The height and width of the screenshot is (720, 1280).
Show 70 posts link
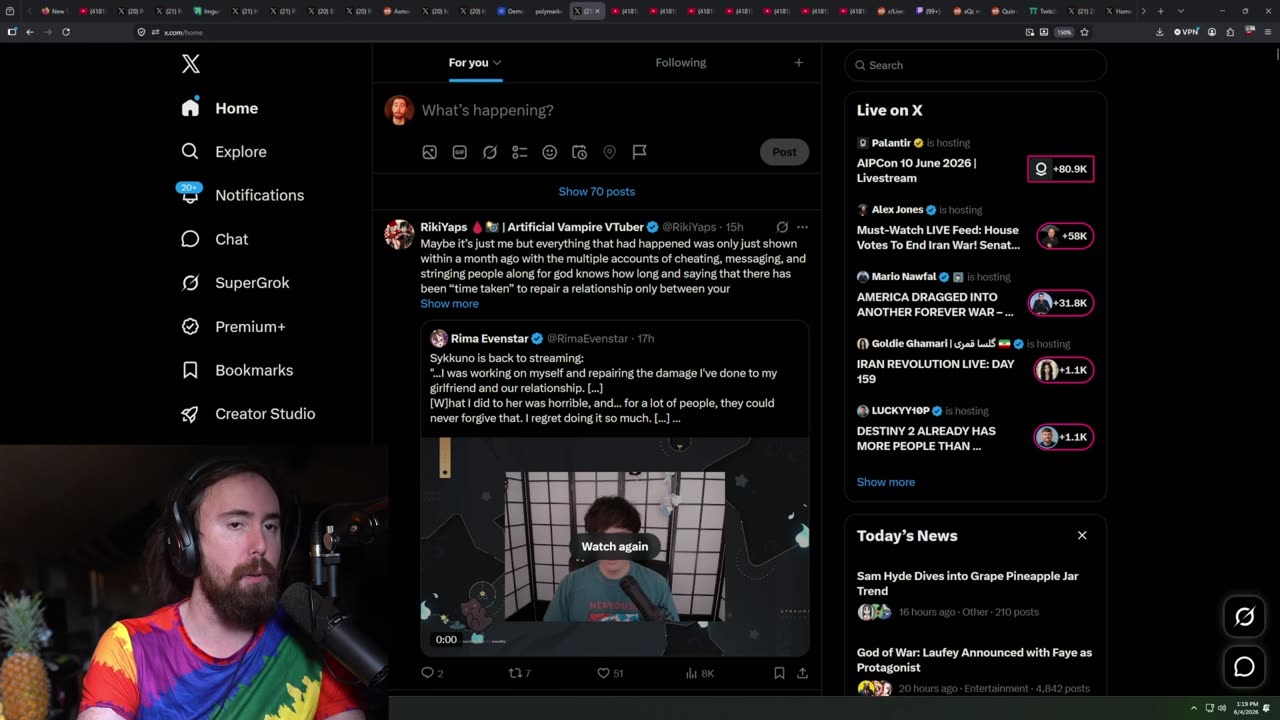596,191
